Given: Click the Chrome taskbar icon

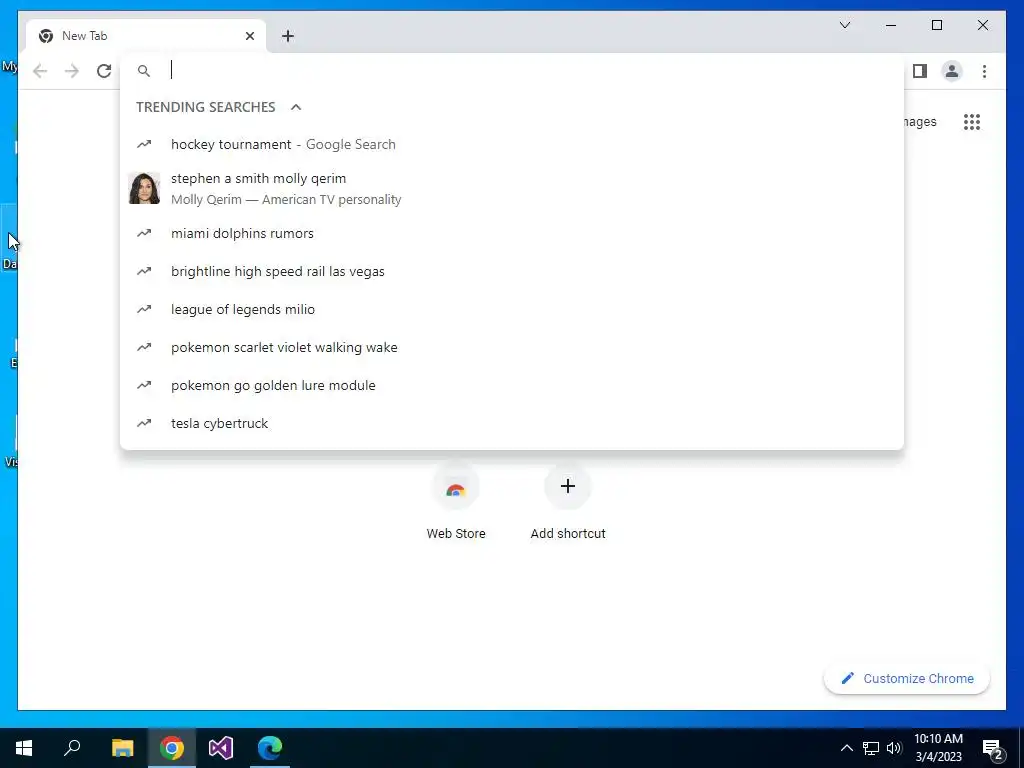Looking at the screenshot, I should (172, 748).
